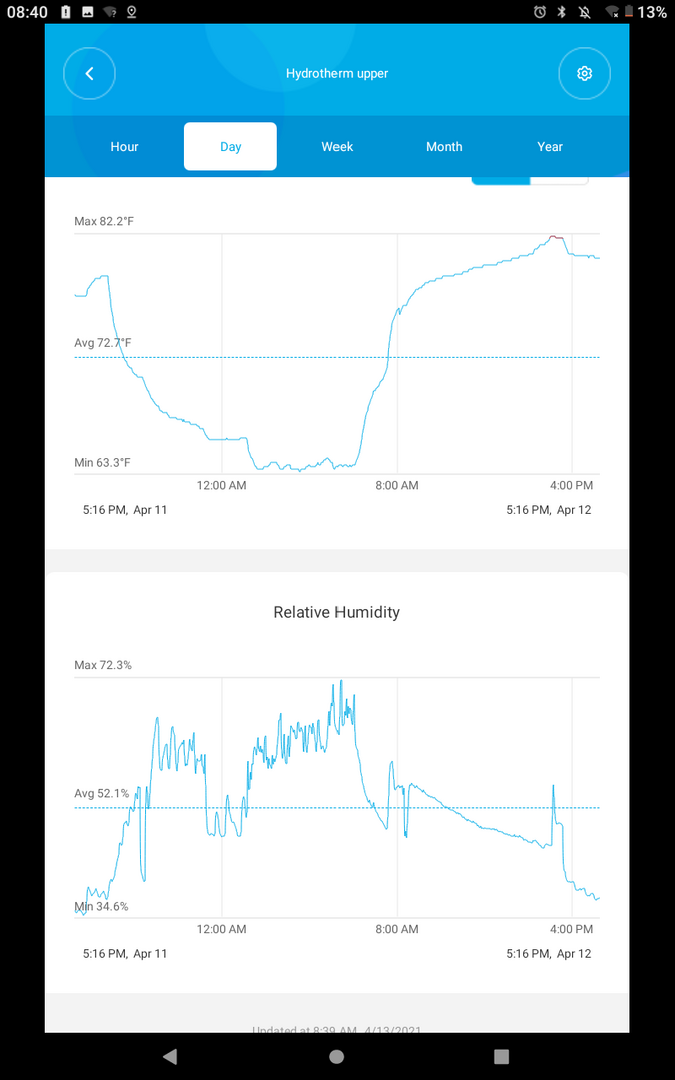Image resolution: width=675 pixels, height=1080 pixels.
Task: Tap the Avg 72.7°F temperature line label
Action: point(103,343)
